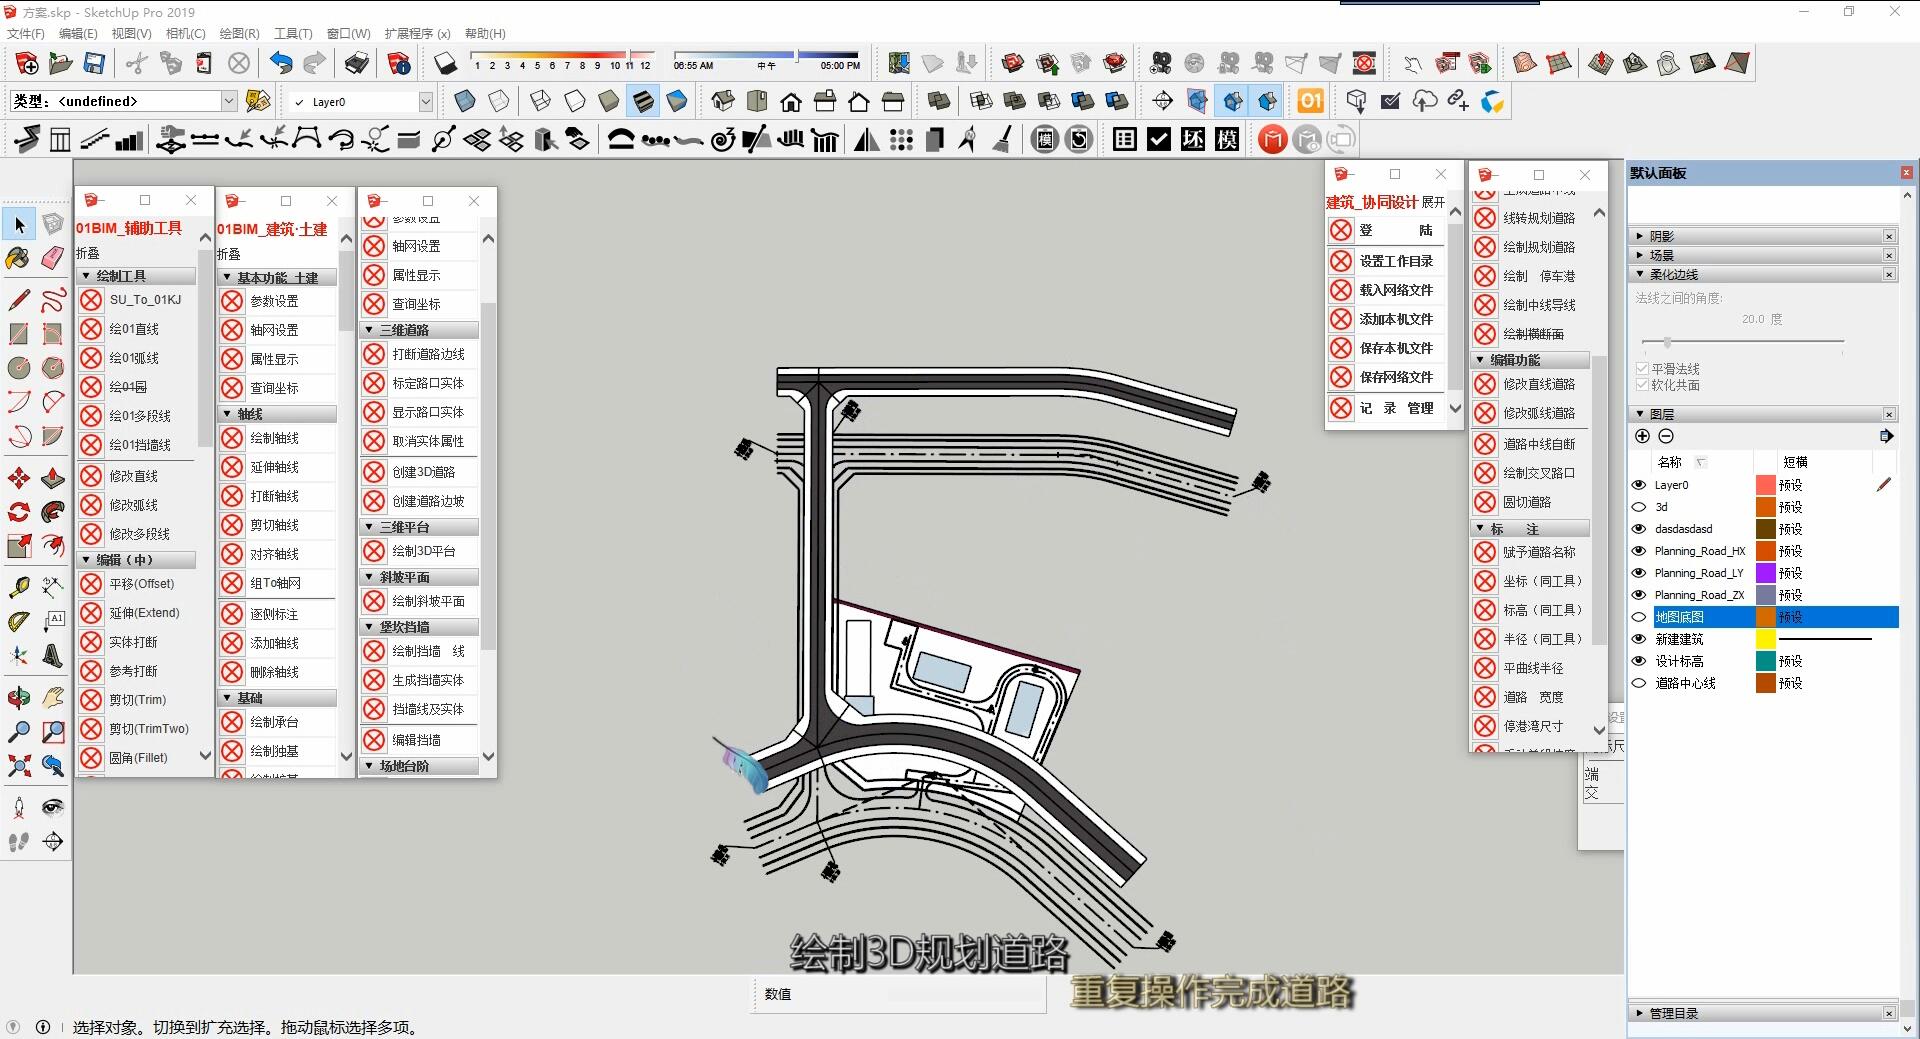This screenshot has height=1039, width=1920.
Task: Toggle the 平滑法线 checkbox
Action: click(x=1642, y=369)
